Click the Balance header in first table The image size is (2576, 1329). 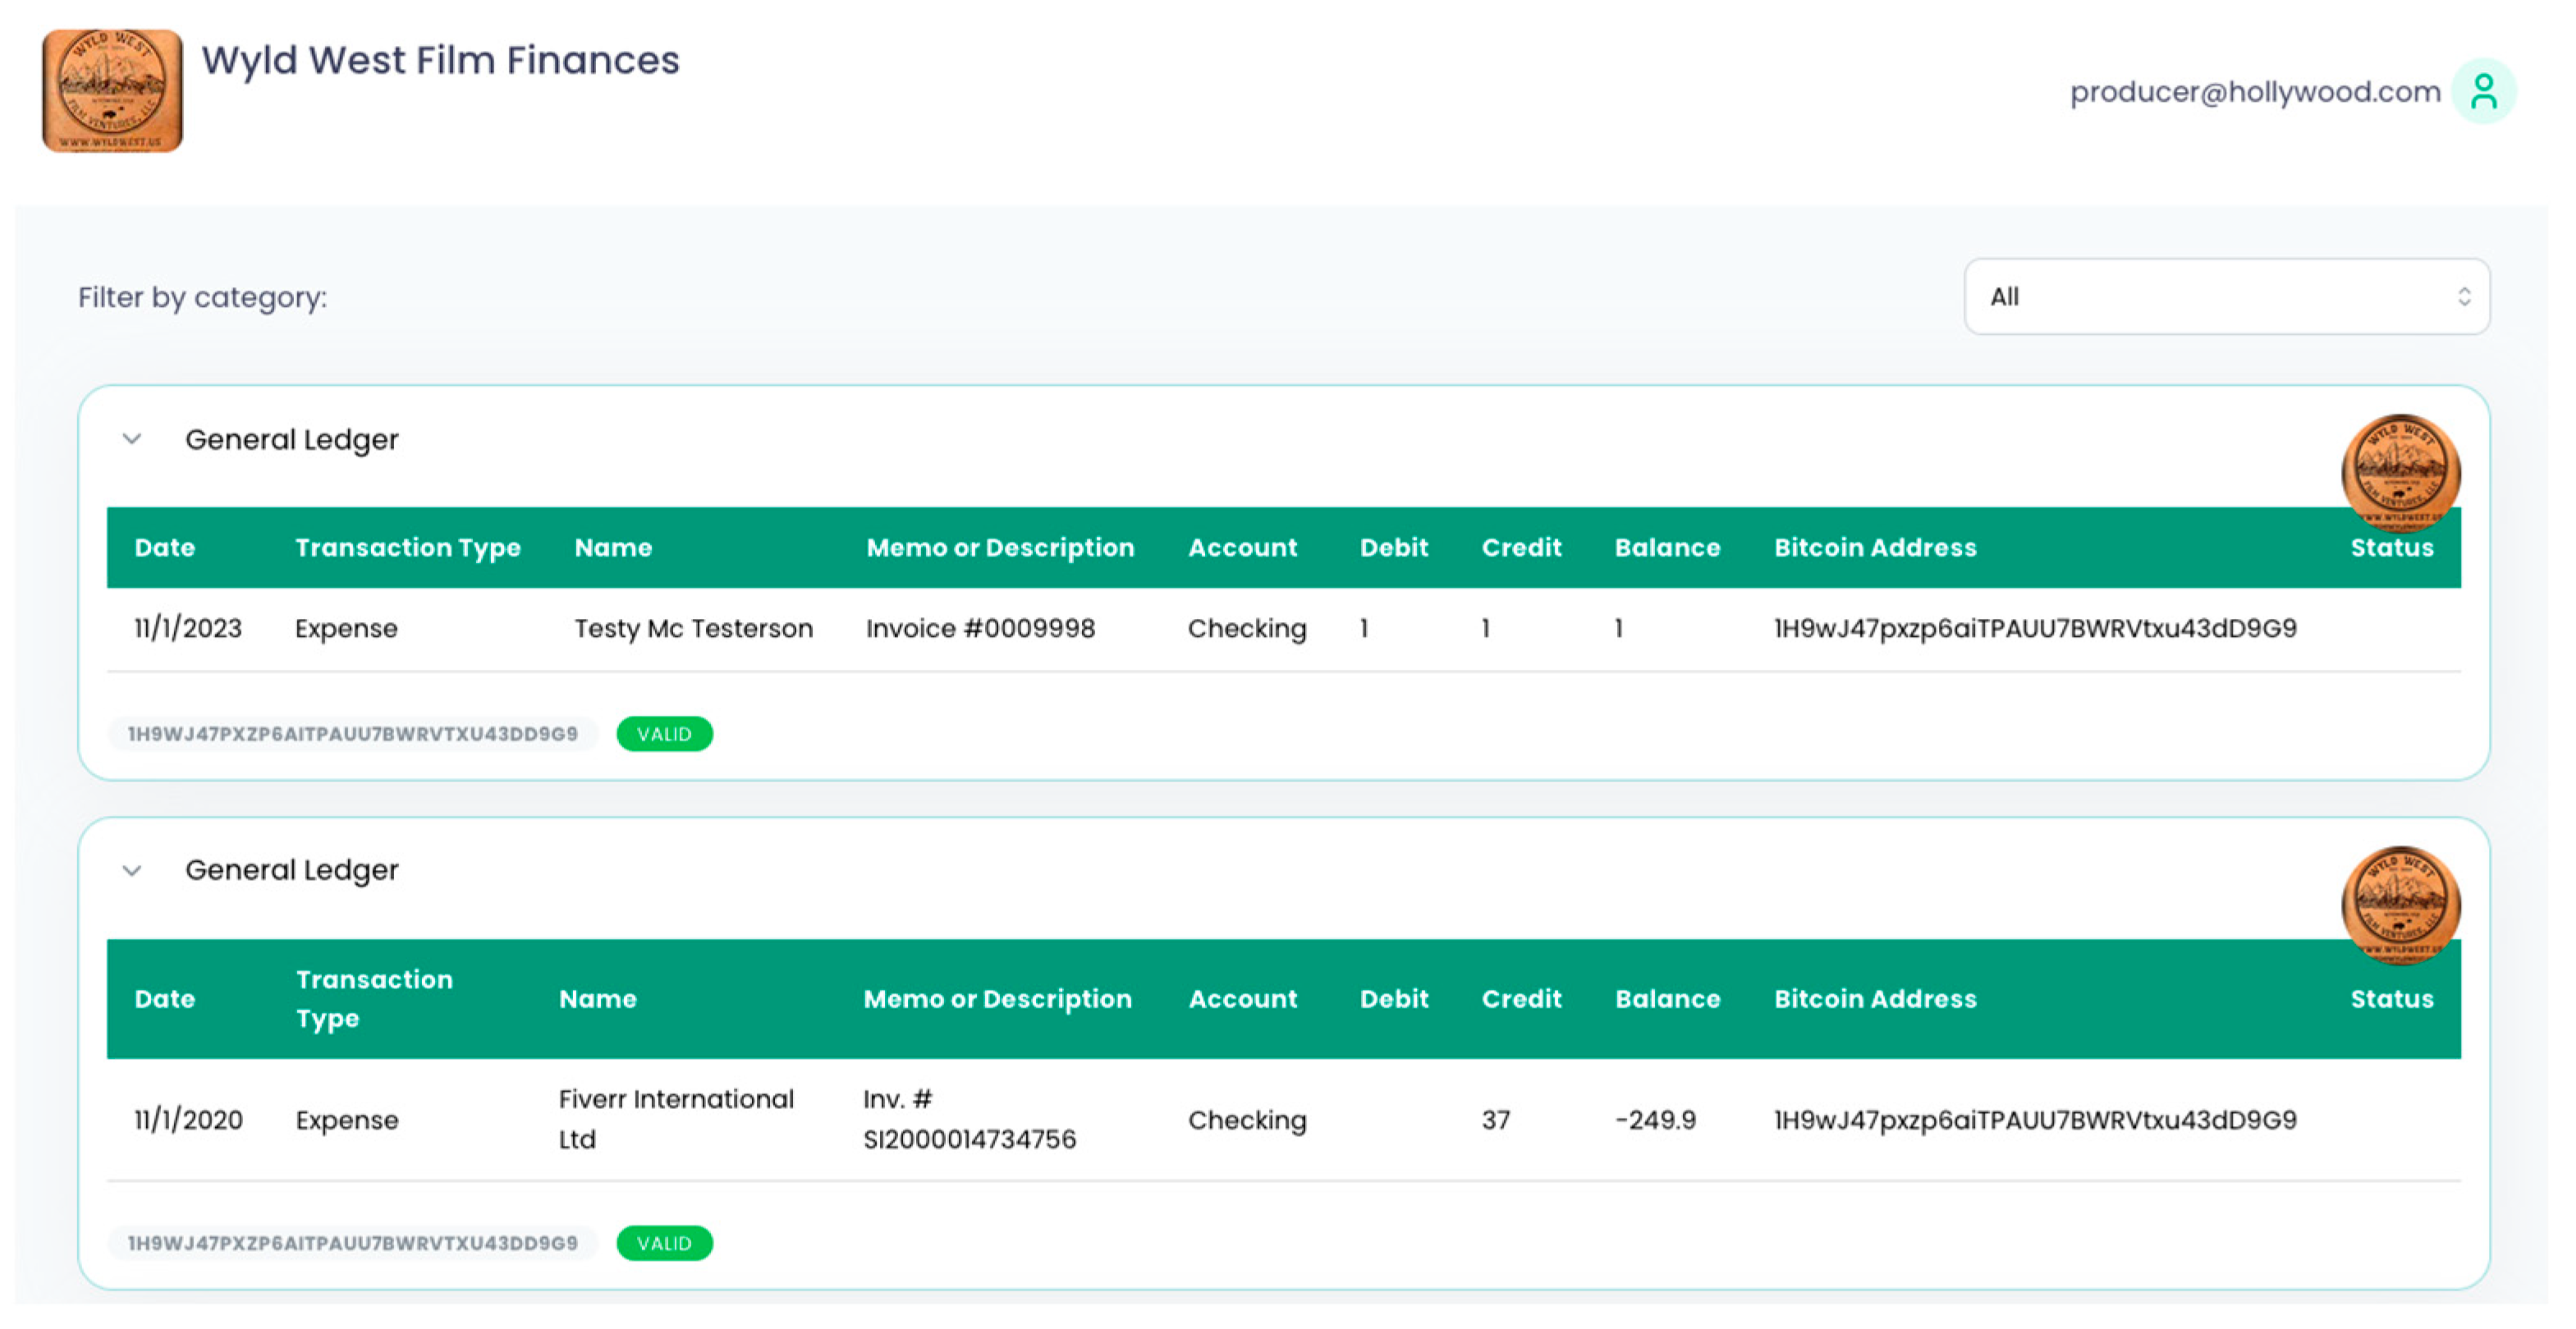tap(1667, 548)
